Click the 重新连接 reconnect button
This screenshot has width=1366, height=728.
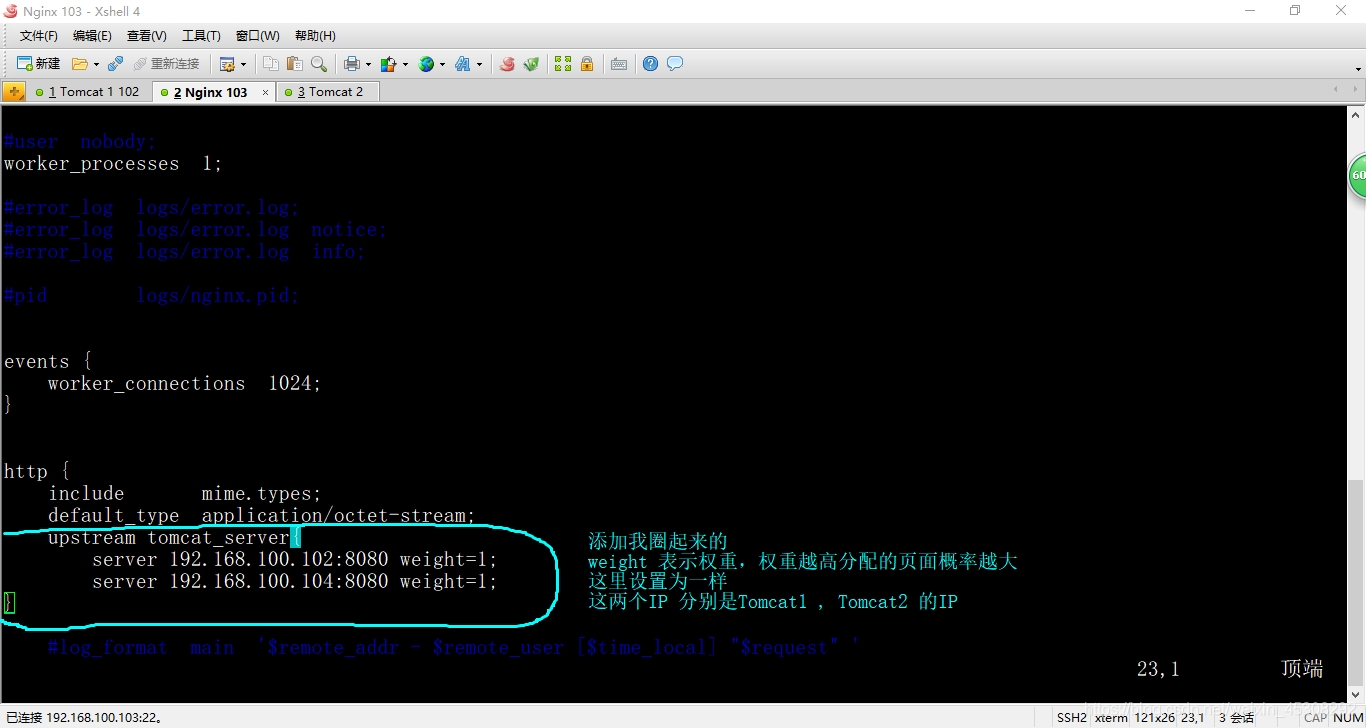coord(166,63)
